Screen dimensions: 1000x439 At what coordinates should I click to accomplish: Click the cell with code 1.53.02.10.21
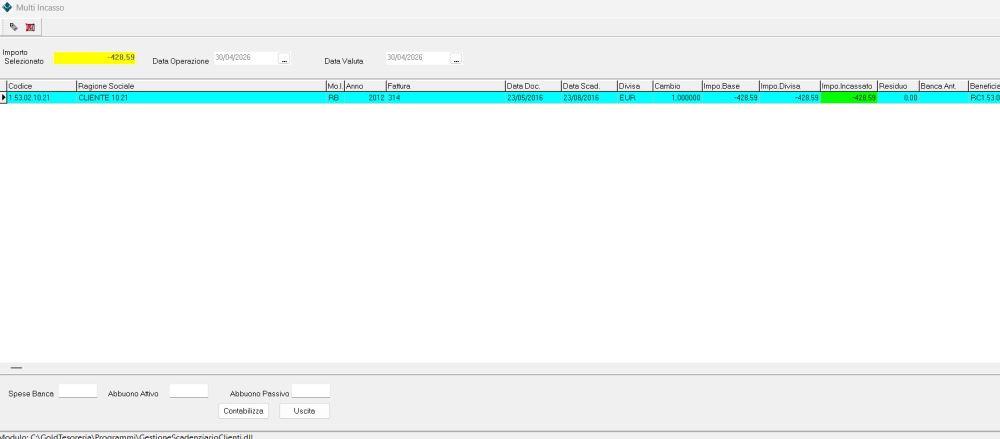coord(41,98)
